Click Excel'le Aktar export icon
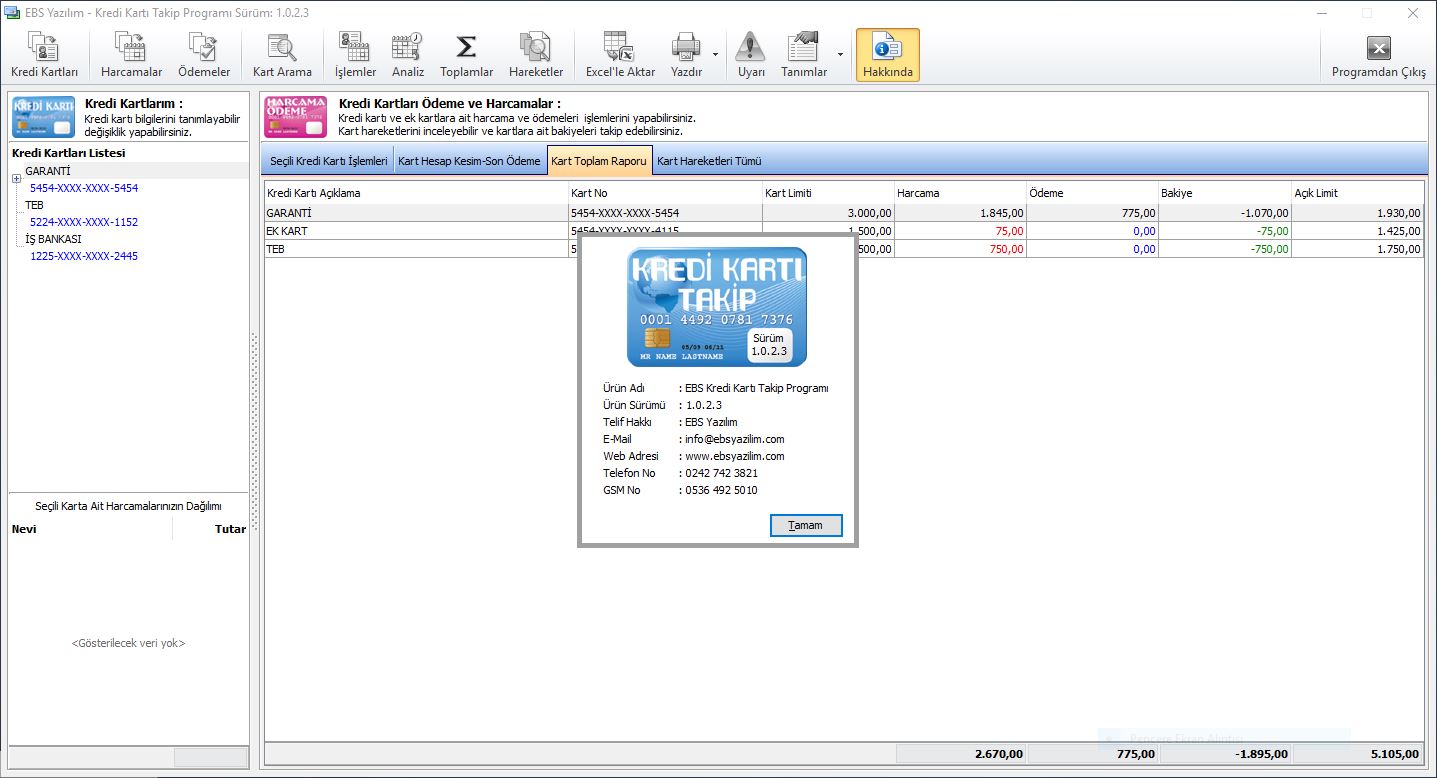The width and height of the screenshot is (1437, 778). point(620,55)
